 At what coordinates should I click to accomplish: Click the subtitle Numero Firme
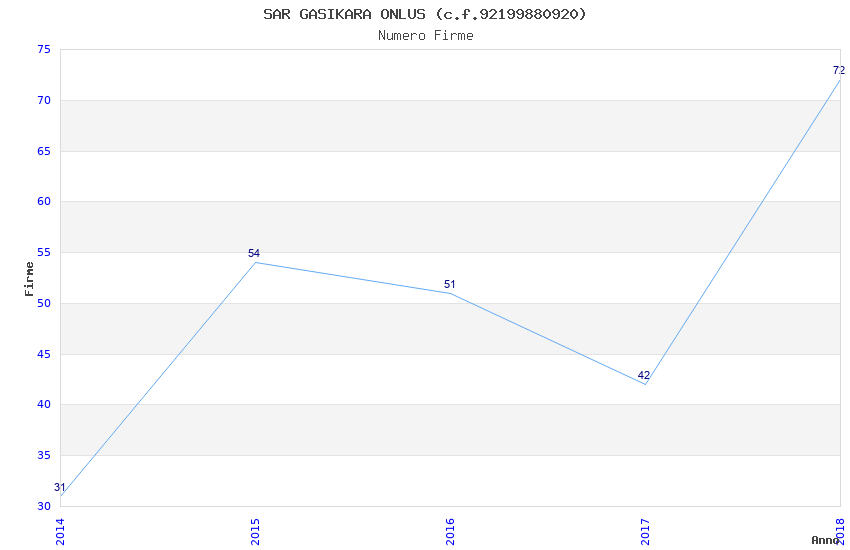(x=426, y=35)
